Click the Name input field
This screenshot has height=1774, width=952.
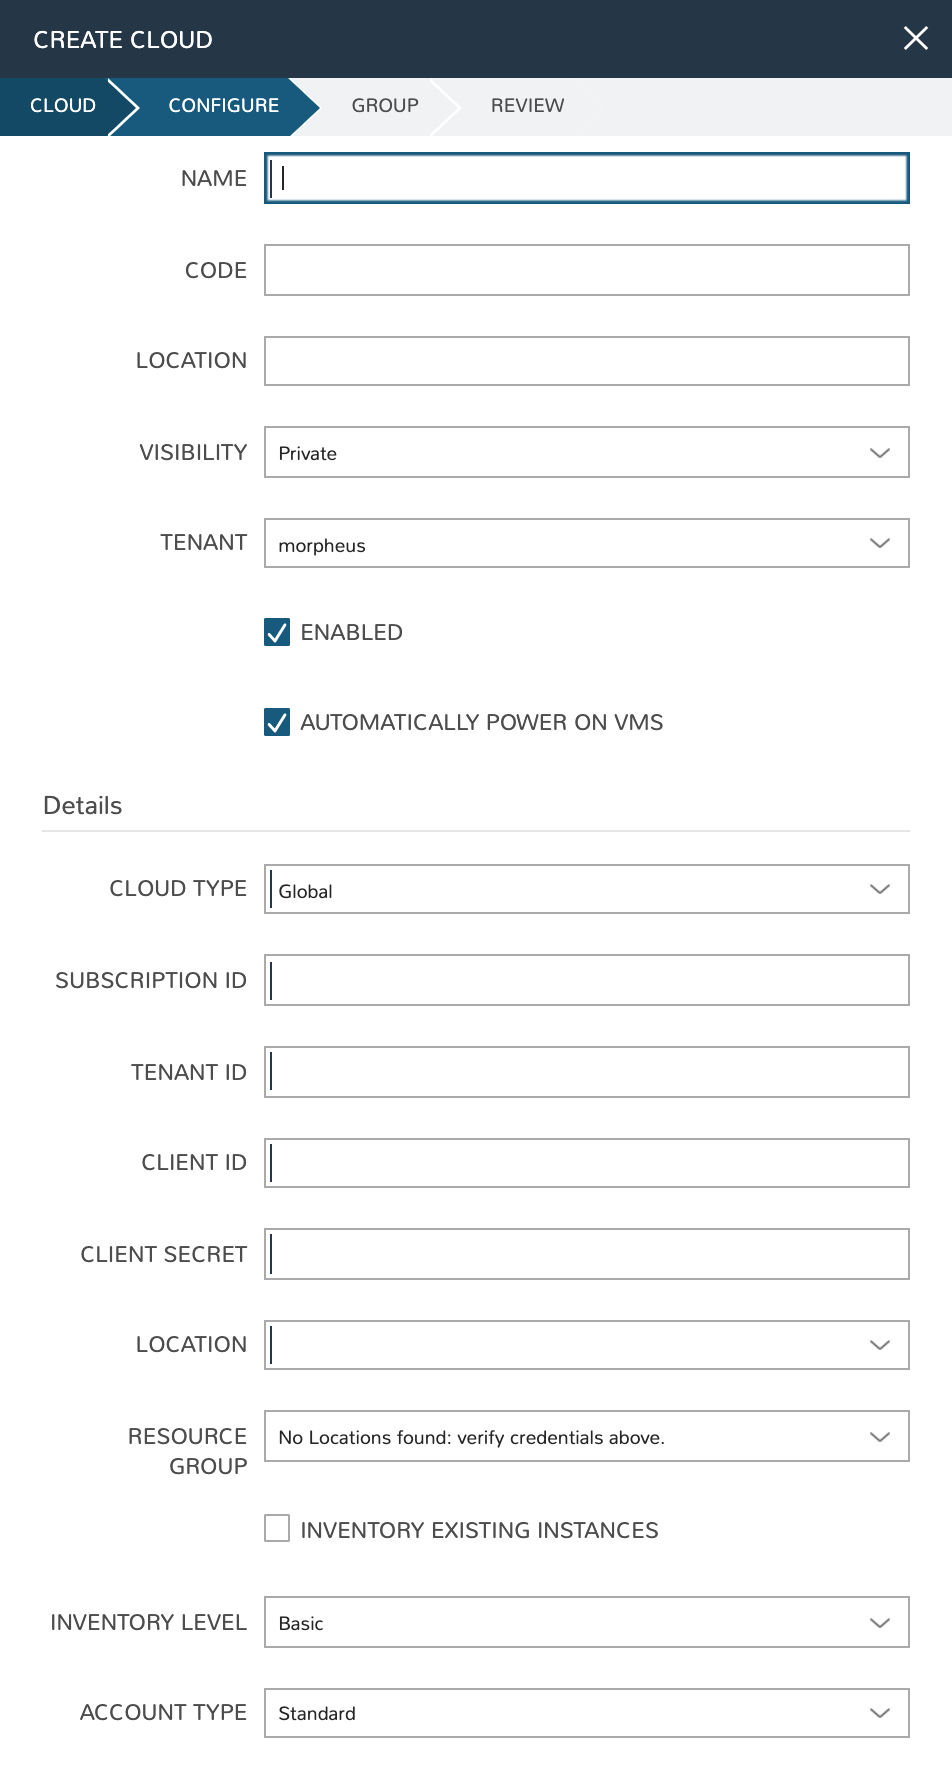click(586, 178)
